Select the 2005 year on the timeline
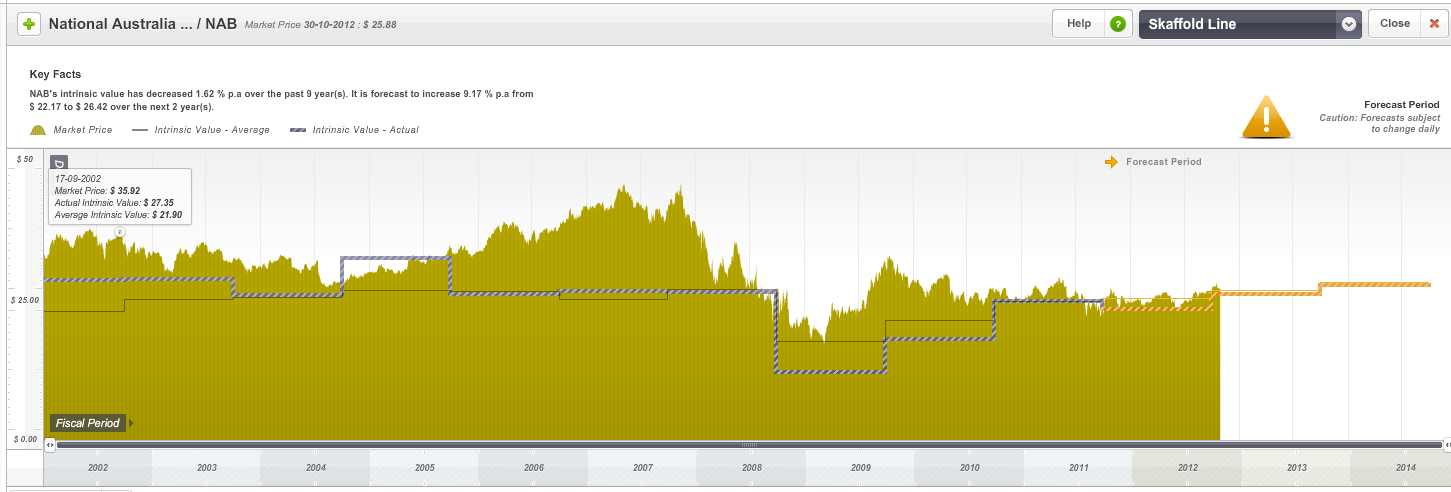Viewport: 1451px width, 492px height. (425, 468)
